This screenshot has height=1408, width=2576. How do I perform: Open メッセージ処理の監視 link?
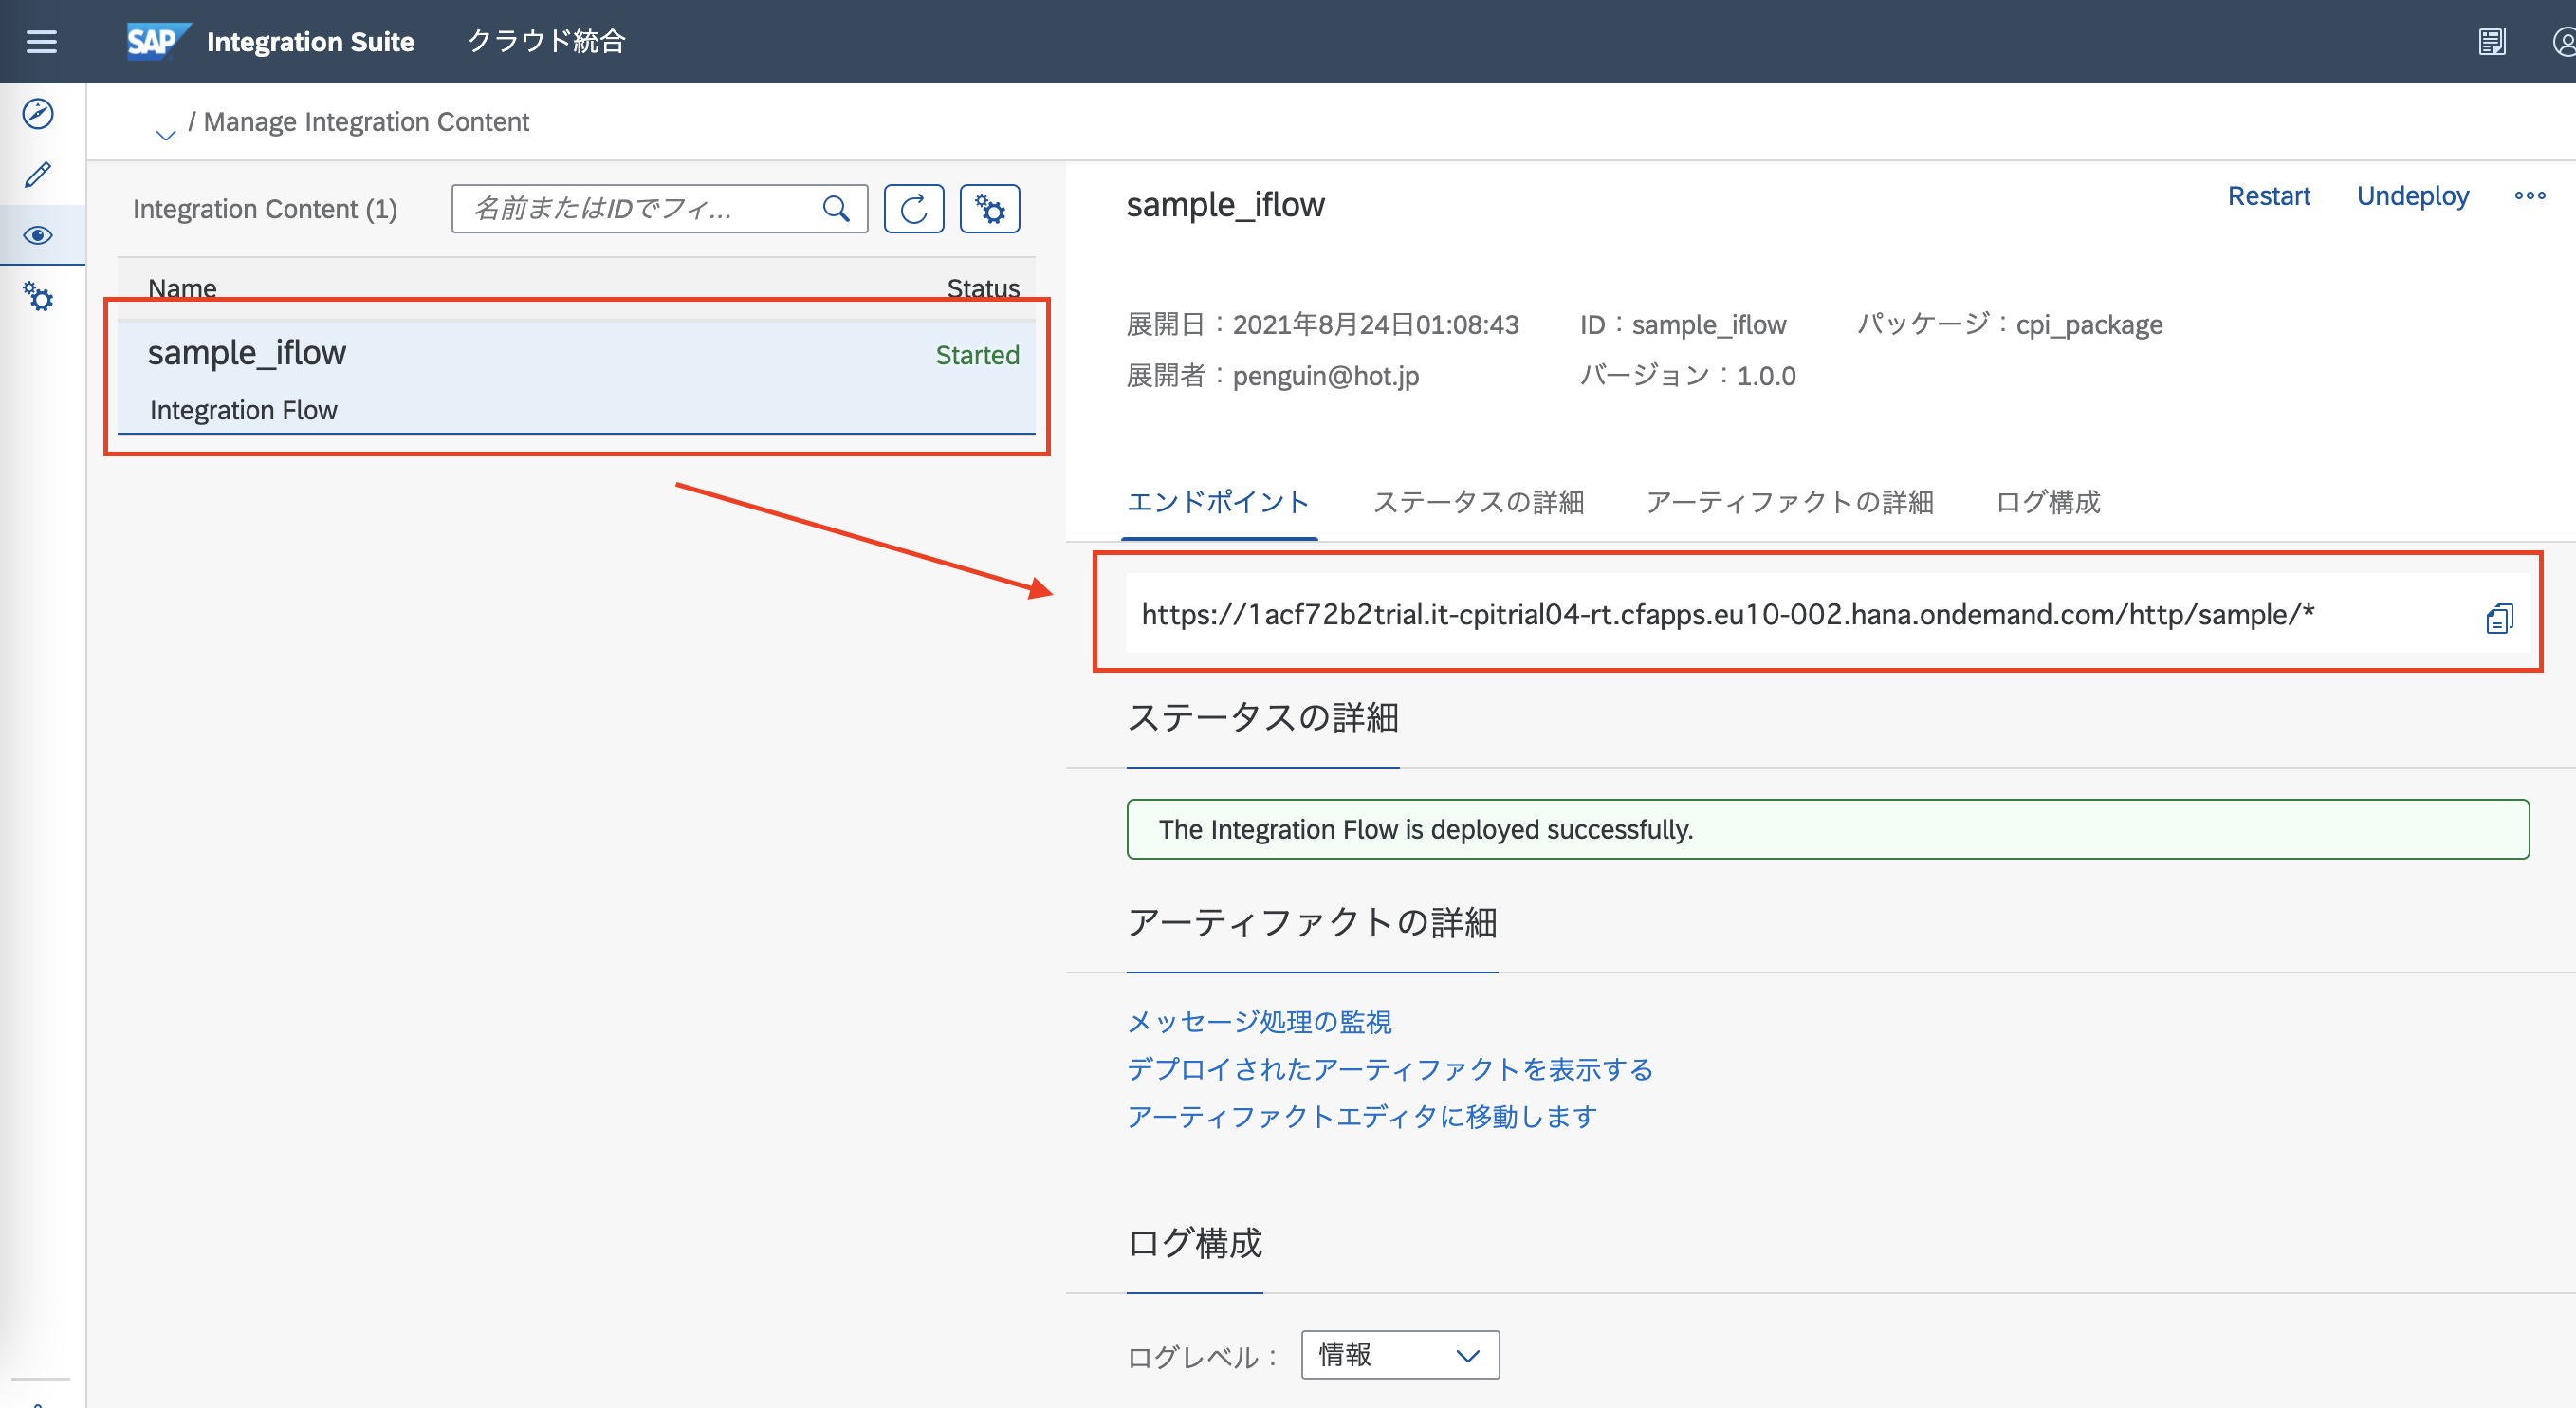(1259, 1021)
